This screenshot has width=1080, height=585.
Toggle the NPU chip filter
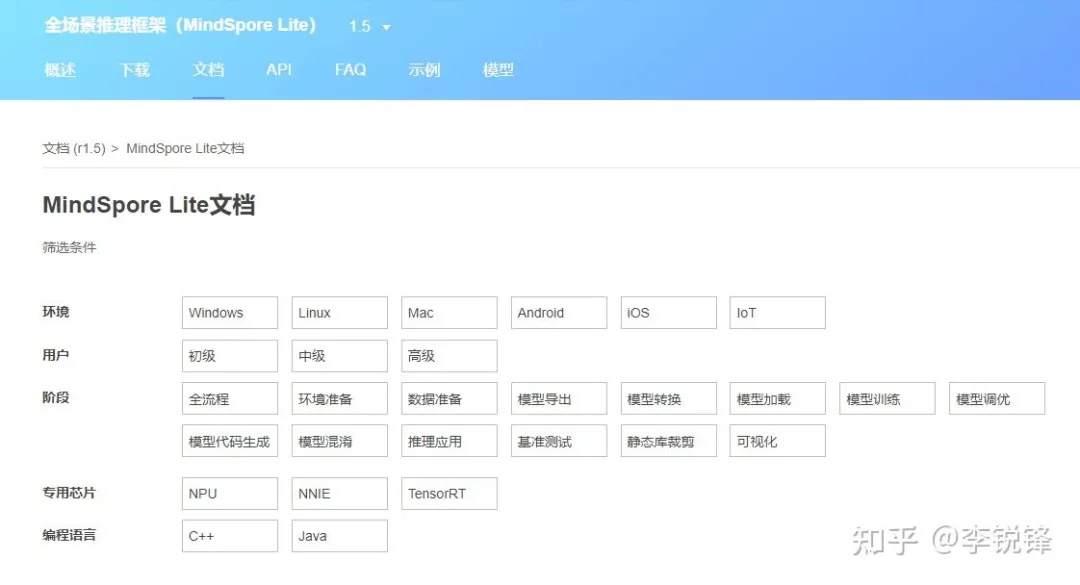click(230, 494)
